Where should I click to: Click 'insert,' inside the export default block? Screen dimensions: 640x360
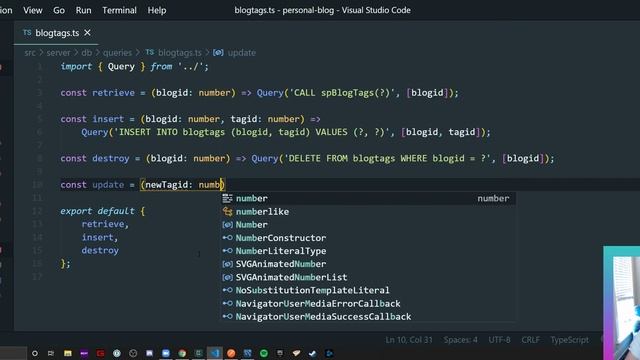coord(100,237)
